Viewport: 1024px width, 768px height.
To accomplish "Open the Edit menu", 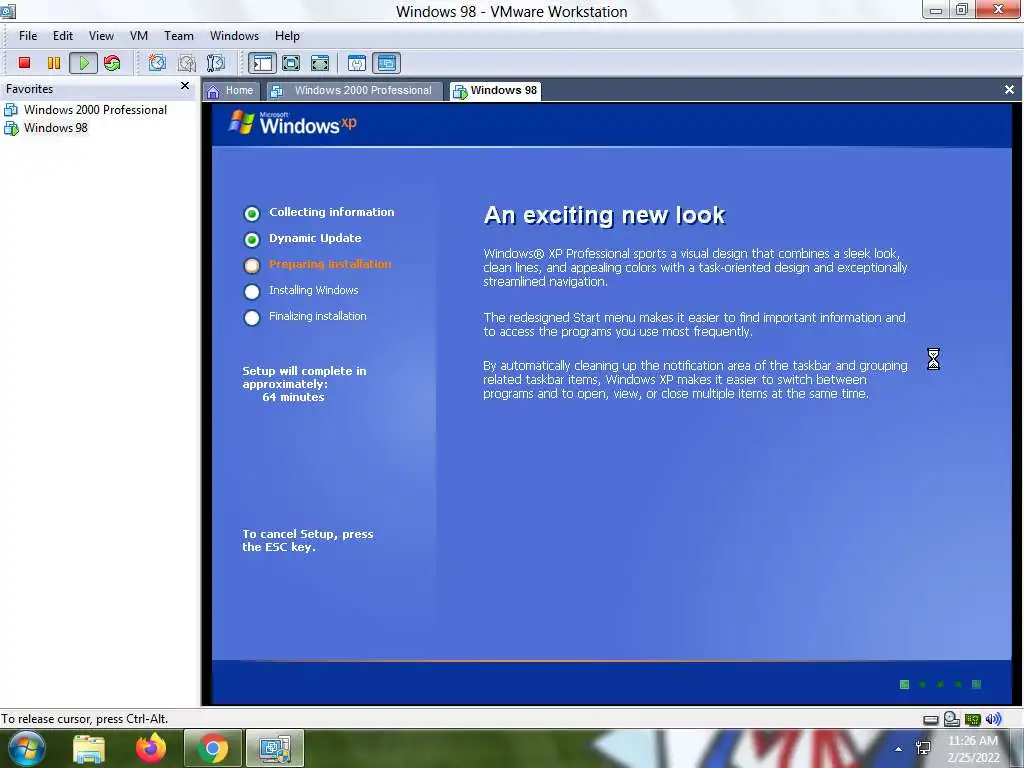I will (x=63, y=36).
